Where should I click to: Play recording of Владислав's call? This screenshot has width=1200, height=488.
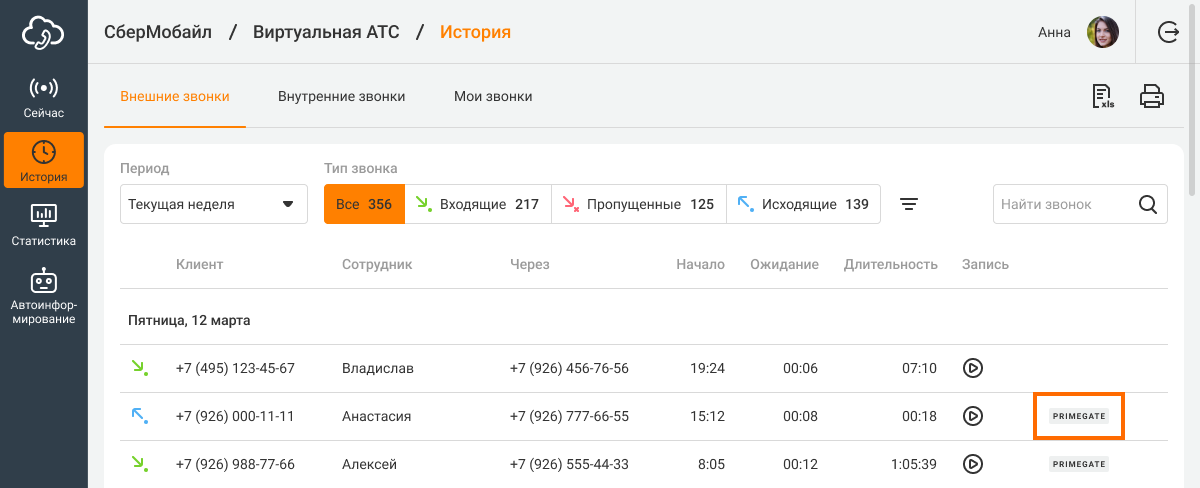[972, 368]
